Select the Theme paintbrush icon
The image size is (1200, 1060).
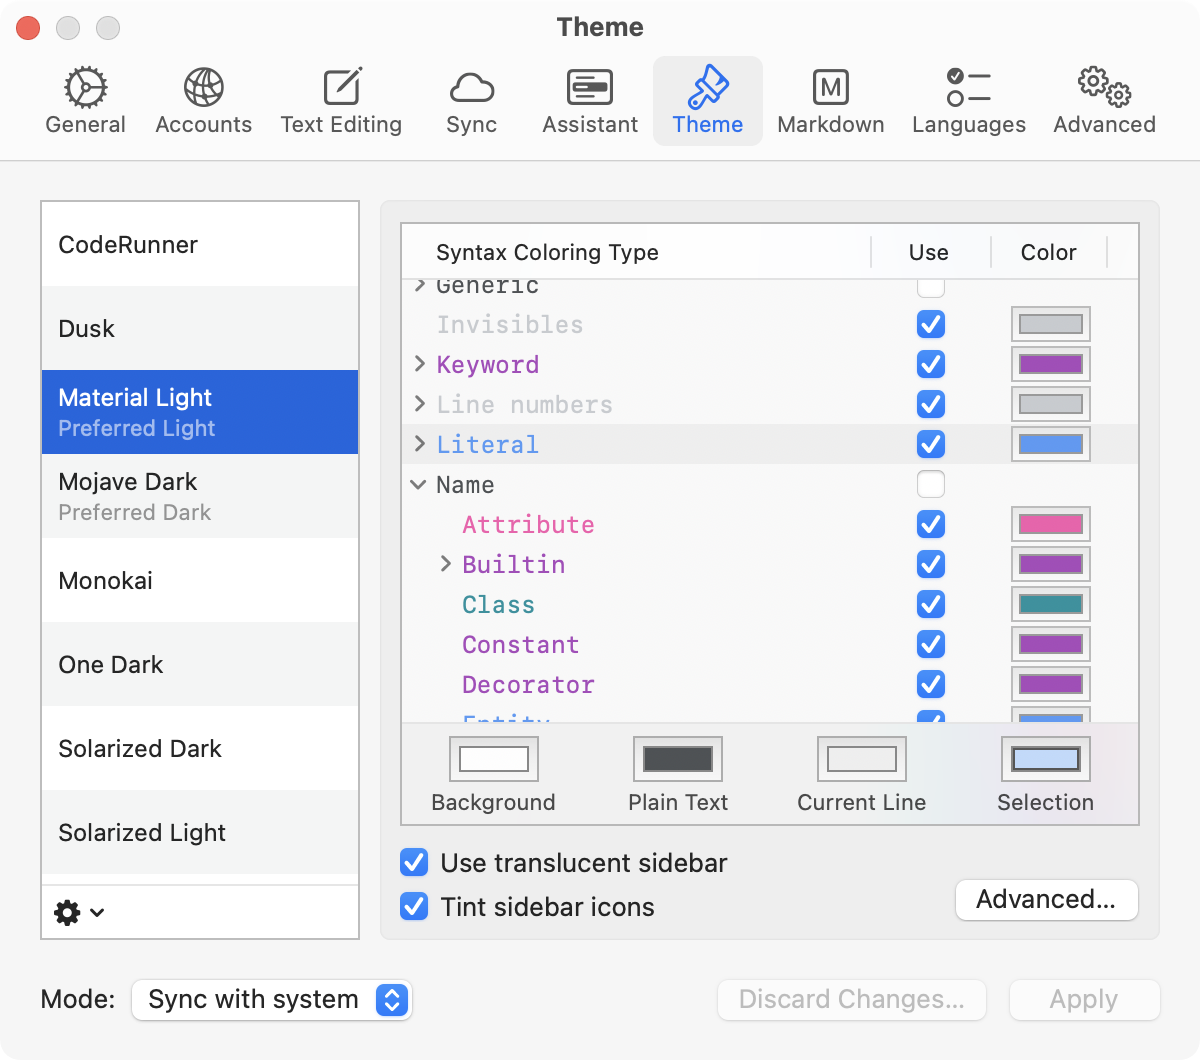click(x=708, y=87)
